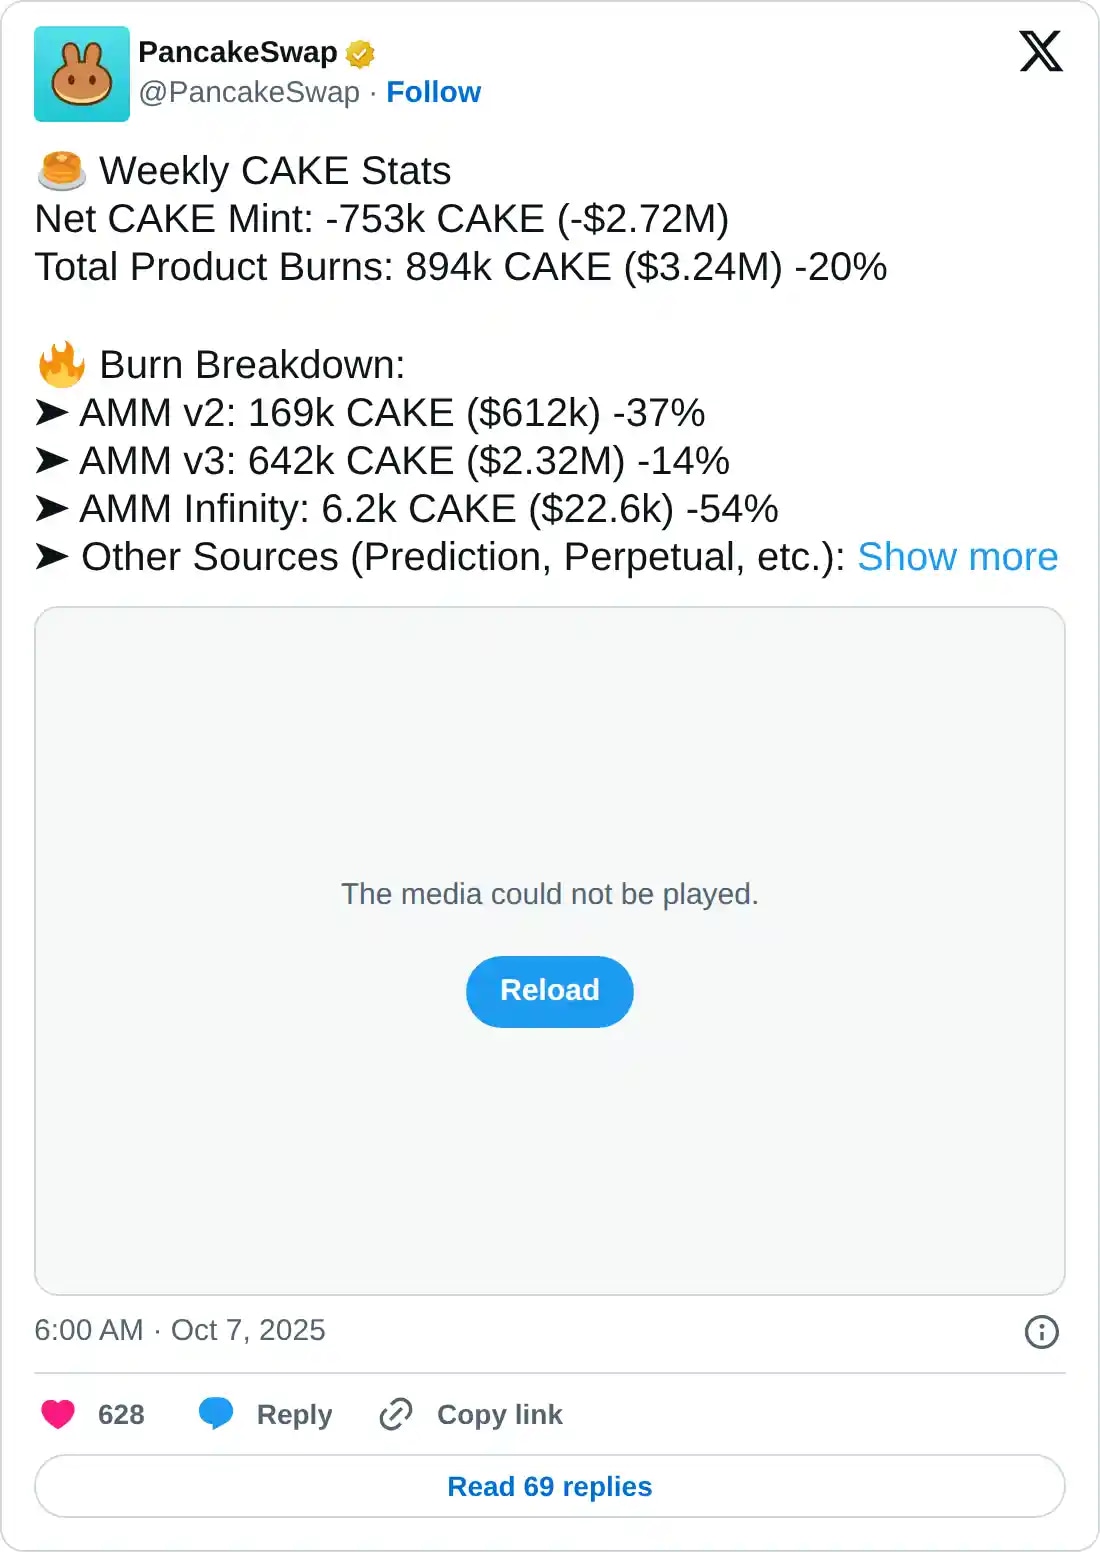Choose the Copy link text

[x=499, y=1414]
